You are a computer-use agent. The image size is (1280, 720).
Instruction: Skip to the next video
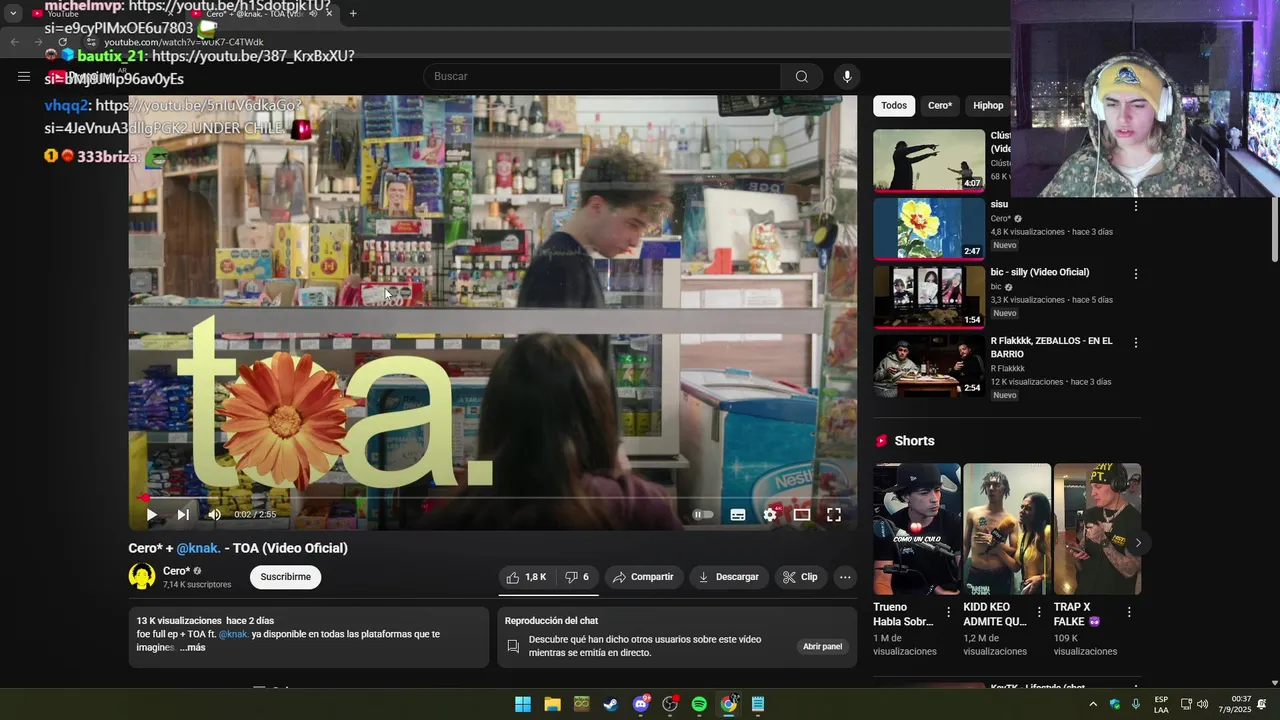(183, 515)
